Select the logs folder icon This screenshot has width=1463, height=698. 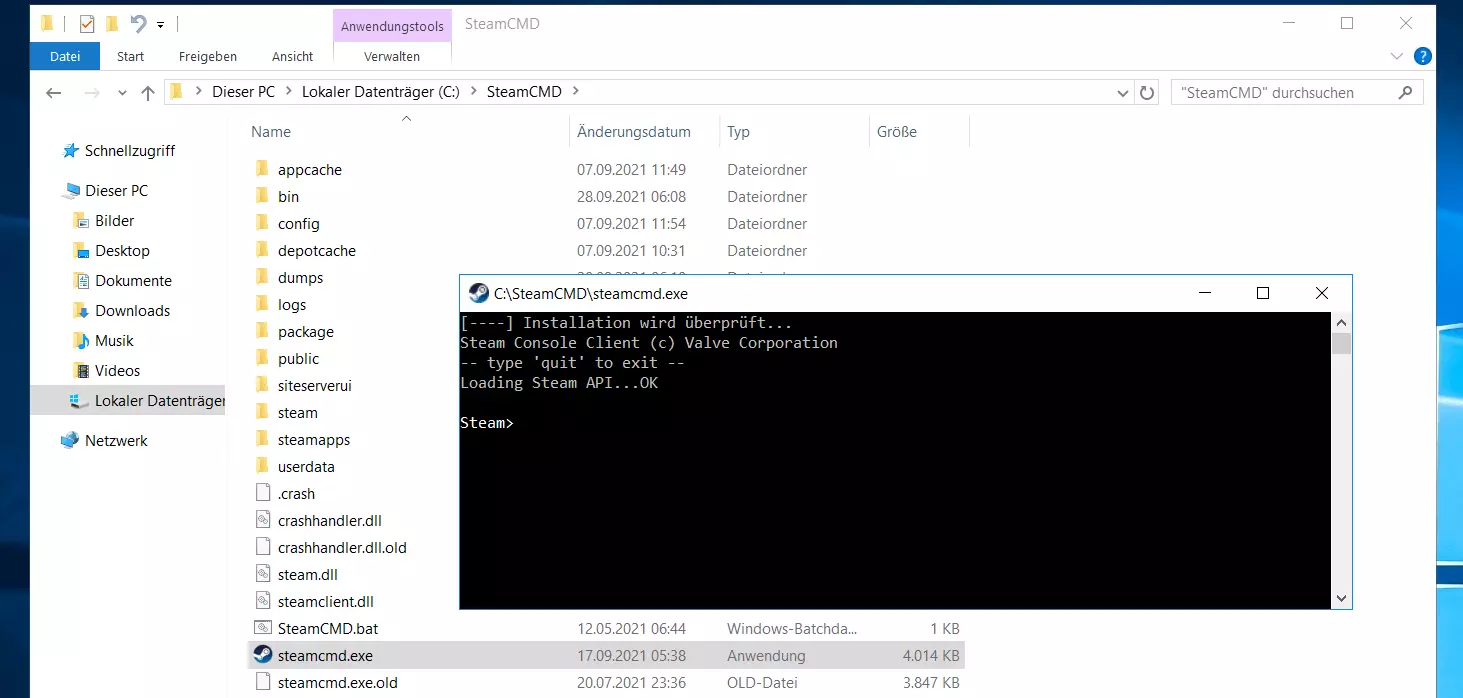262,304
